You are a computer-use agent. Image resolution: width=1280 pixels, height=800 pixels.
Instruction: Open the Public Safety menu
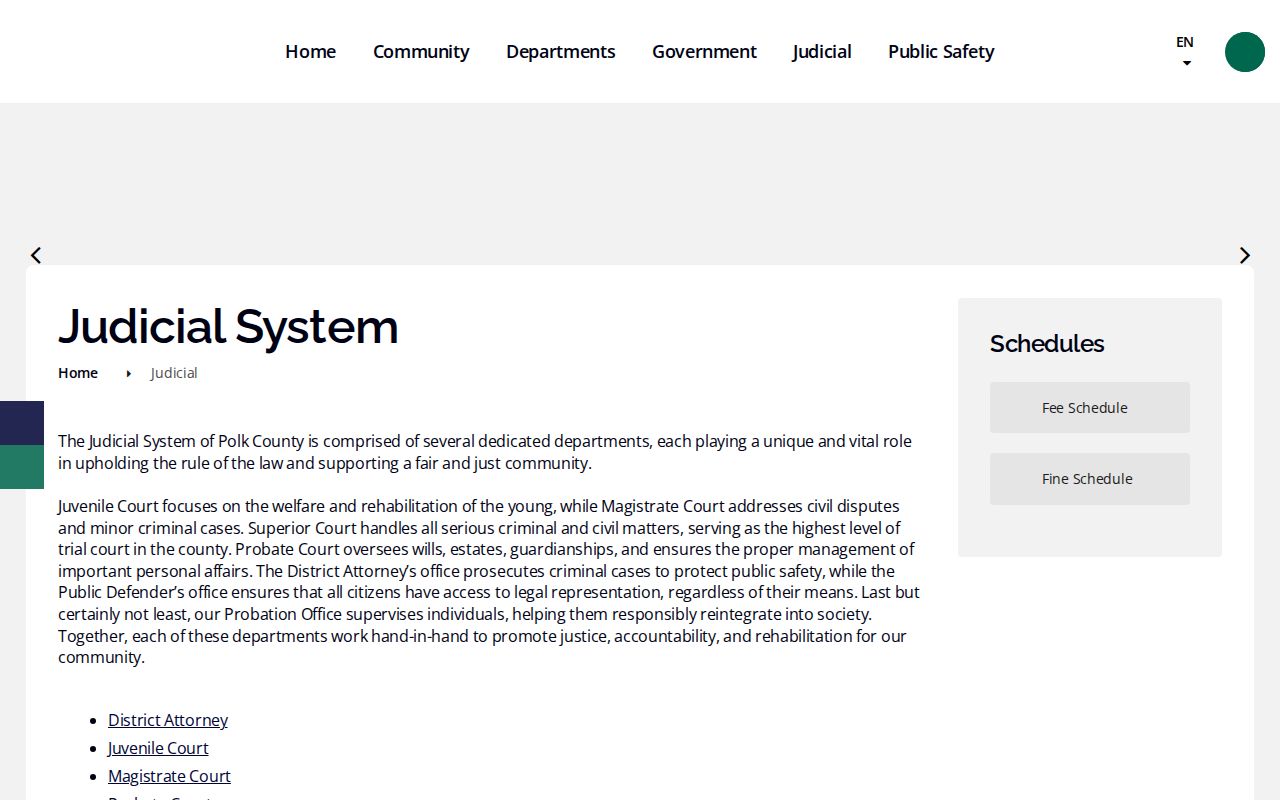pos(941,52)
